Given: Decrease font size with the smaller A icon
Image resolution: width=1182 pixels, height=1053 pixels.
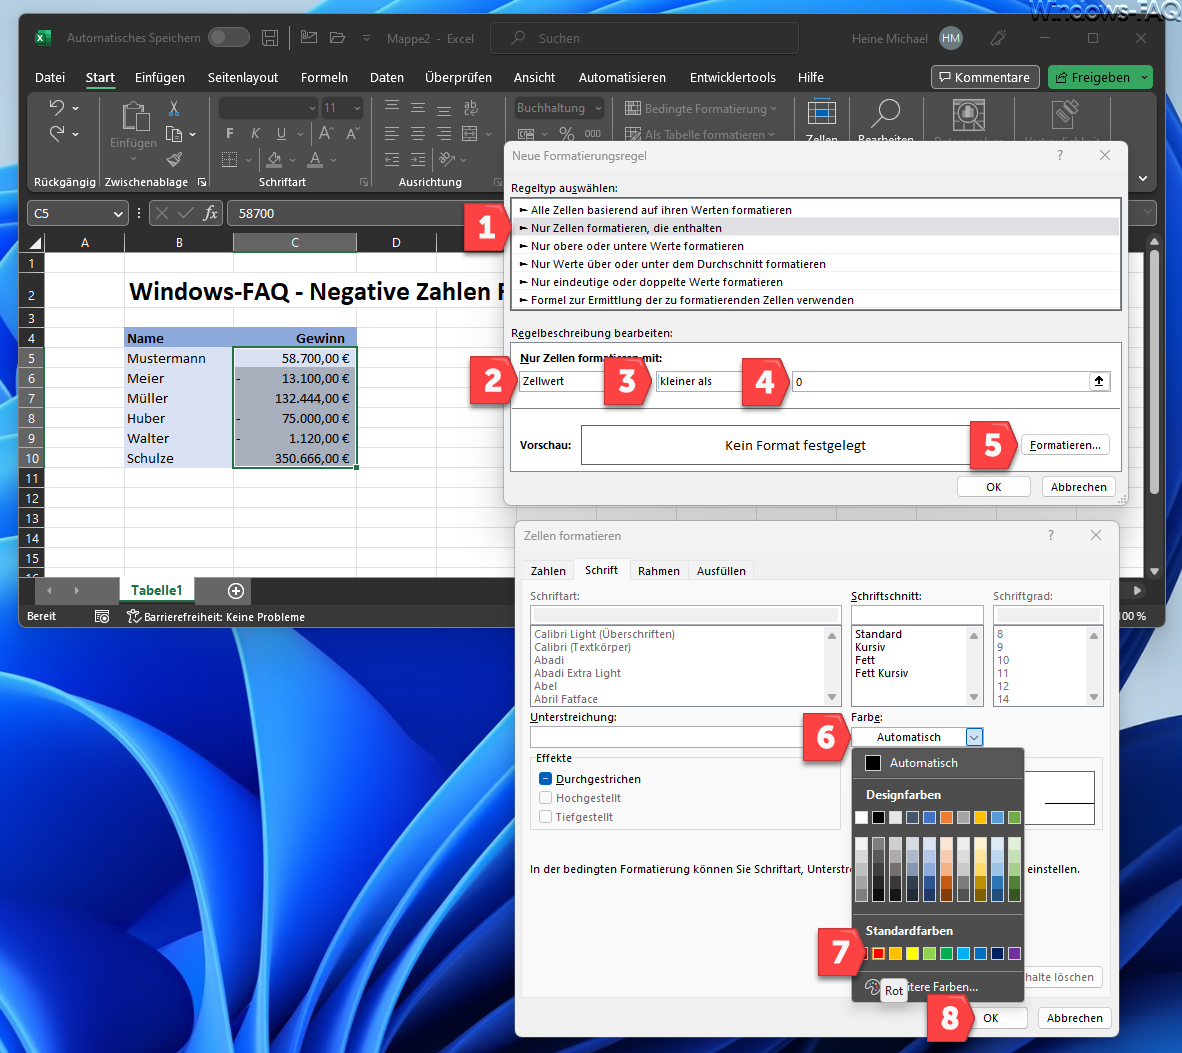Looking at the screenshot, I should [352, 133].
